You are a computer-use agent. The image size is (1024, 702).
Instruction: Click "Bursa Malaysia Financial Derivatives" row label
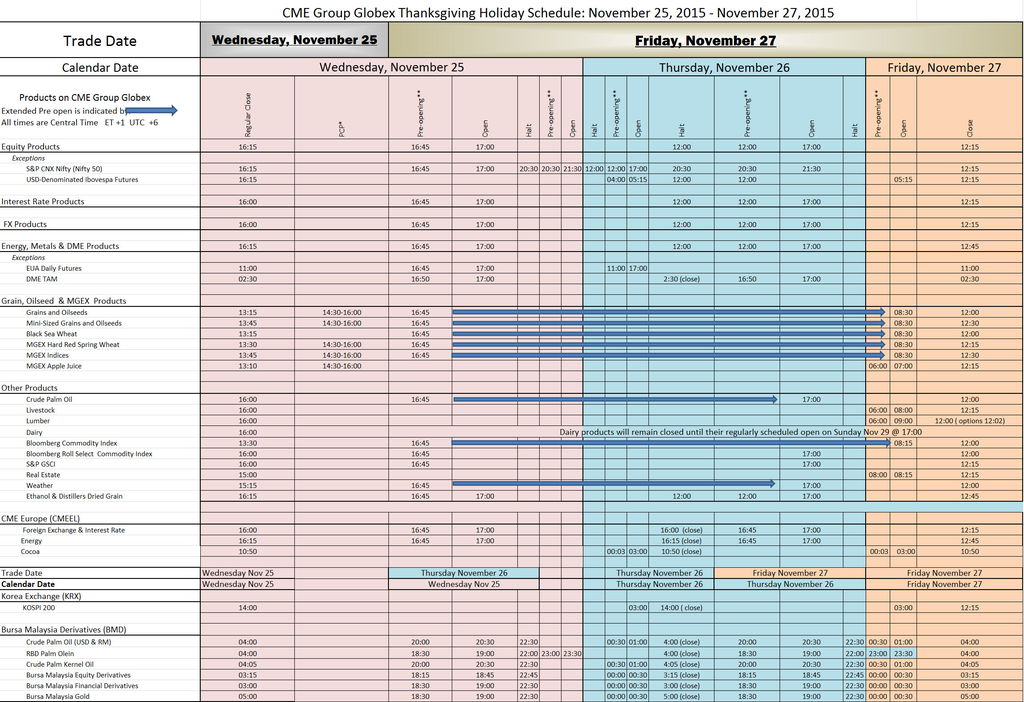point(82,686)
